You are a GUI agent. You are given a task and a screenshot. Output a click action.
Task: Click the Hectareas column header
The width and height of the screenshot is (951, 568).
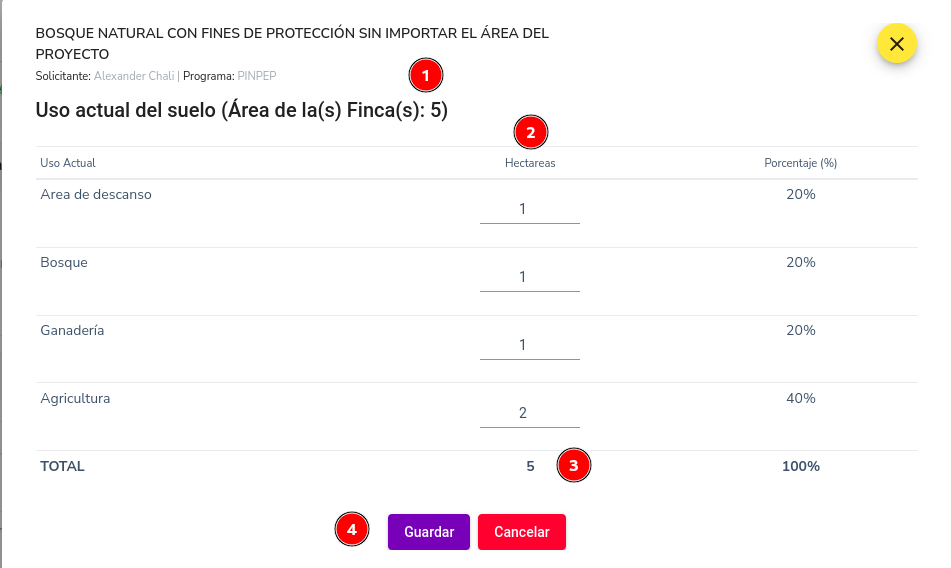pyautogui.click(x=530, y=163)
